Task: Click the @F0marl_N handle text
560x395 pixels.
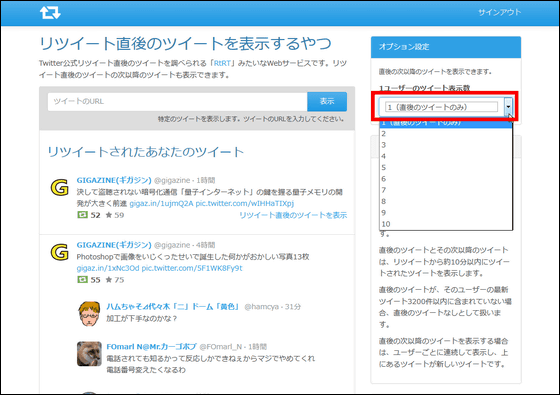Action: coord(221,347)
